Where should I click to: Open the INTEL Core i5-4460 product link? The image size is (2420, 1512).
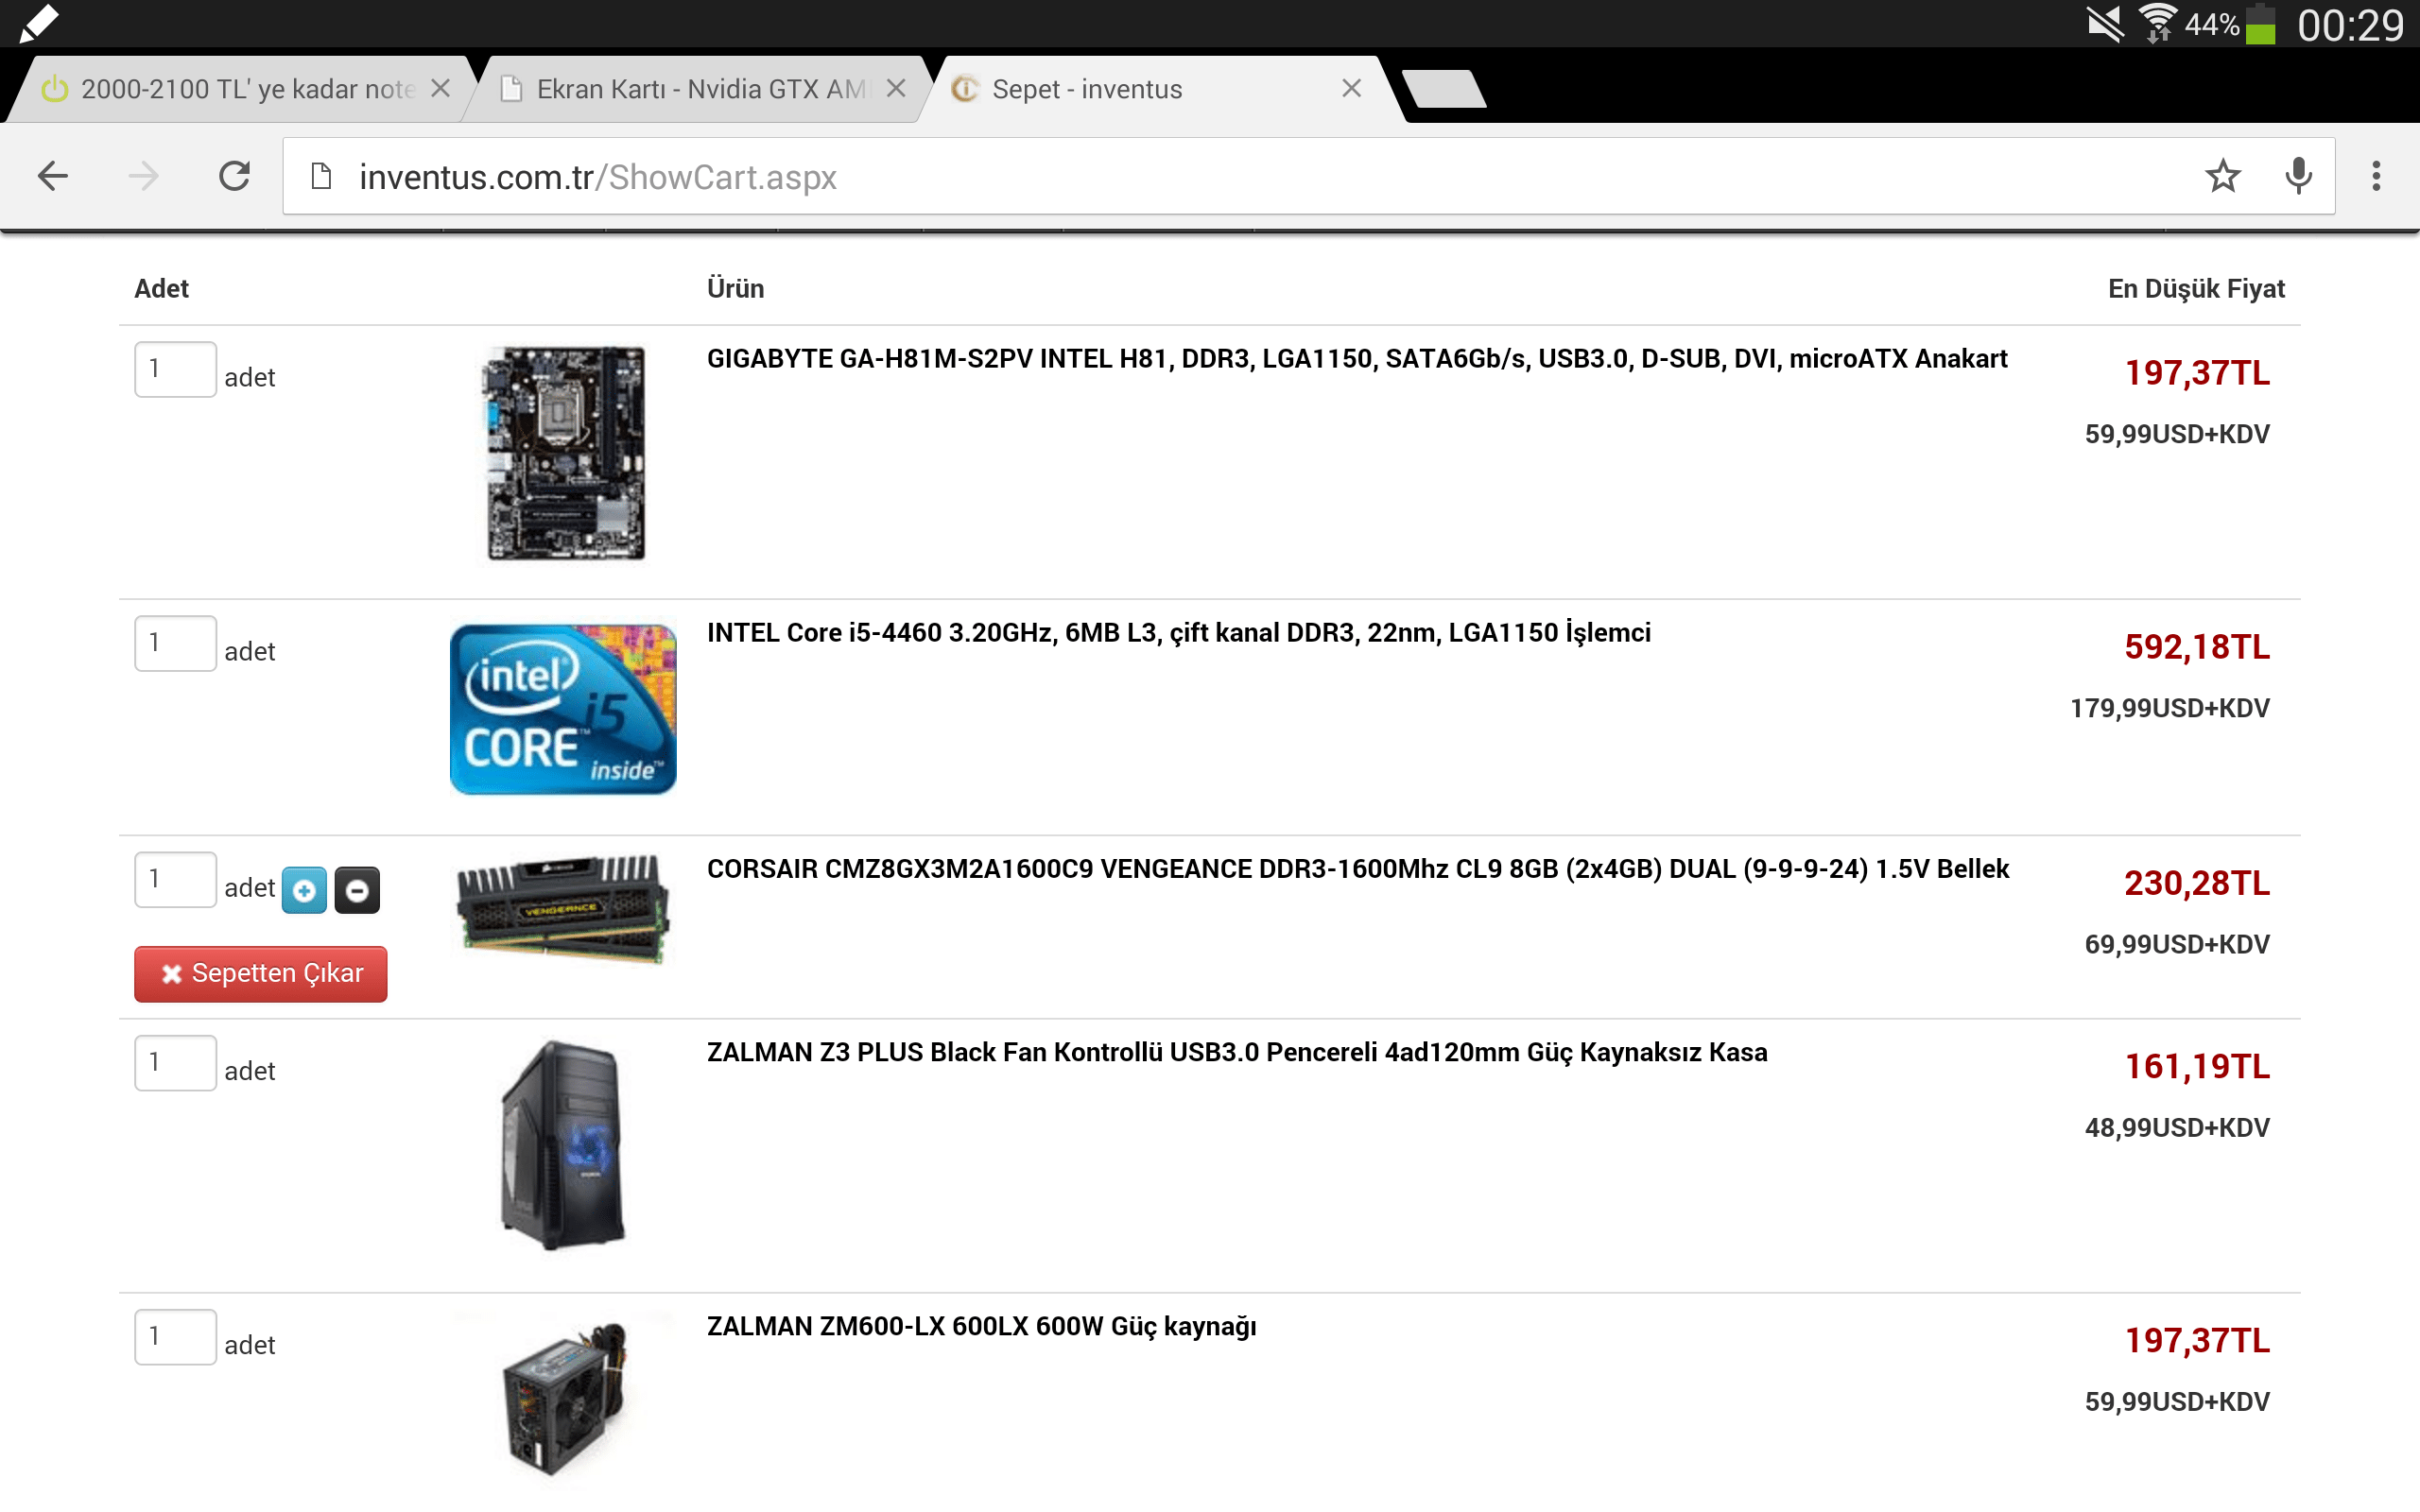coord(1178,633)
